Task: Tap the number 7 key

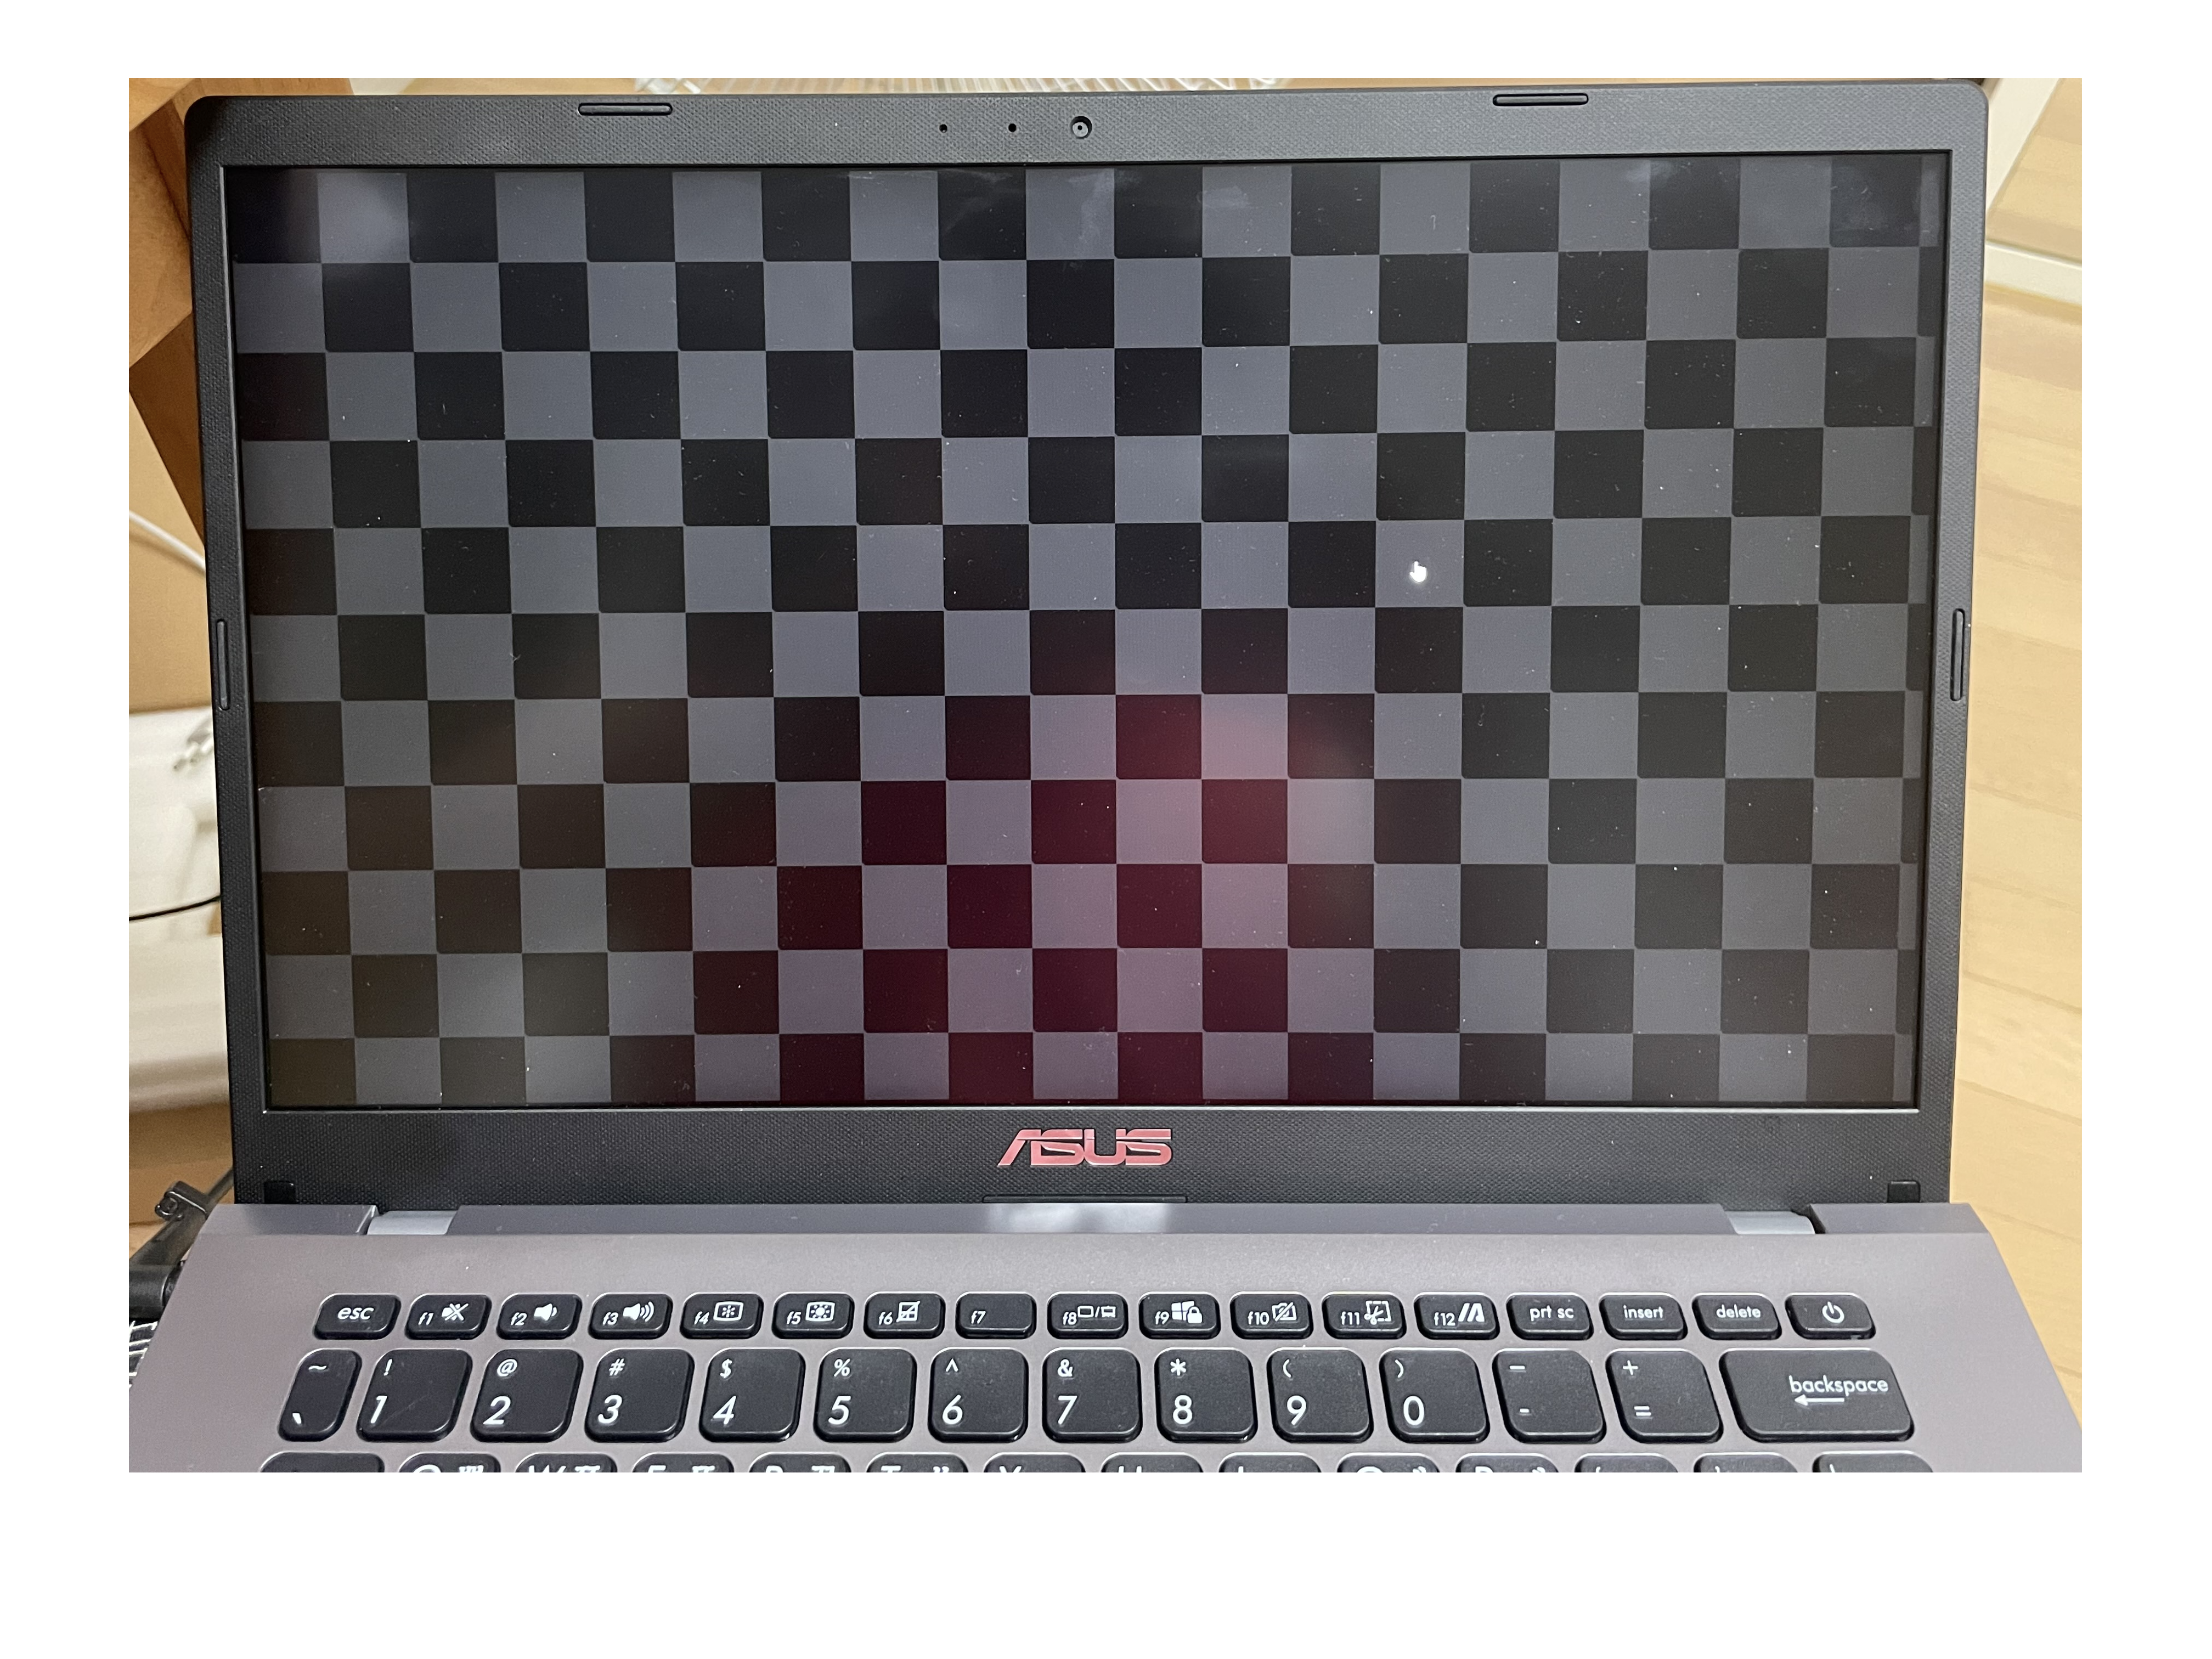Action: click(x=1090, y=1394)
